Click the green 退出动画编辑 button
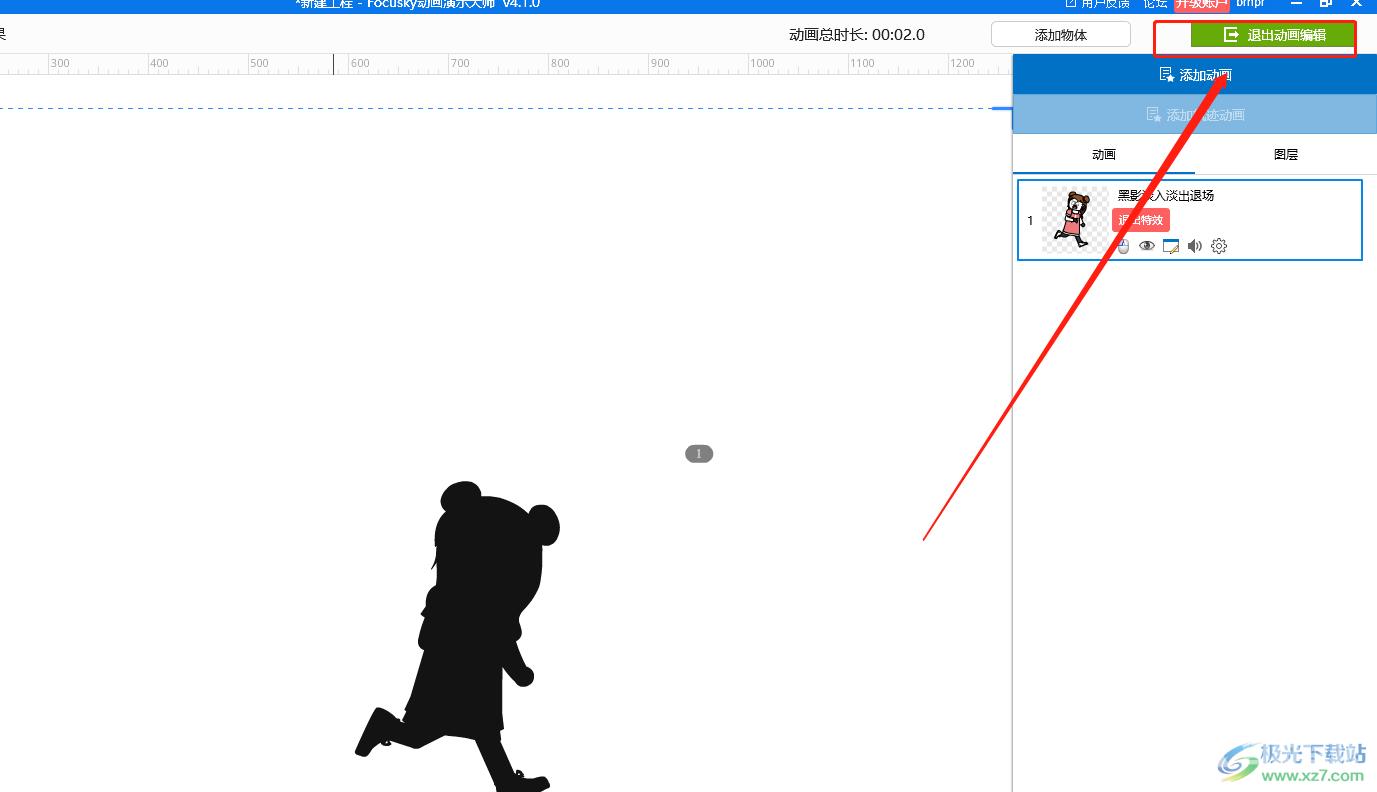Viewport: 1377px width, 792px height. 1273,35
